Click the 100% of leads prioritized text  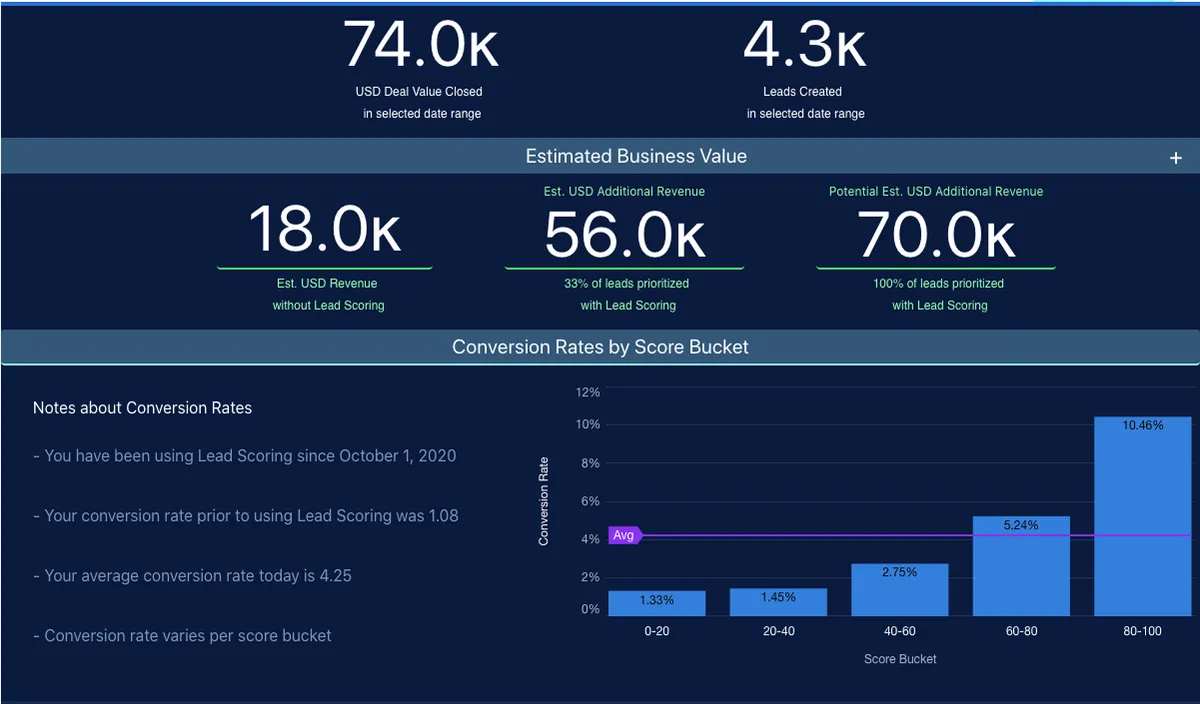938,283
